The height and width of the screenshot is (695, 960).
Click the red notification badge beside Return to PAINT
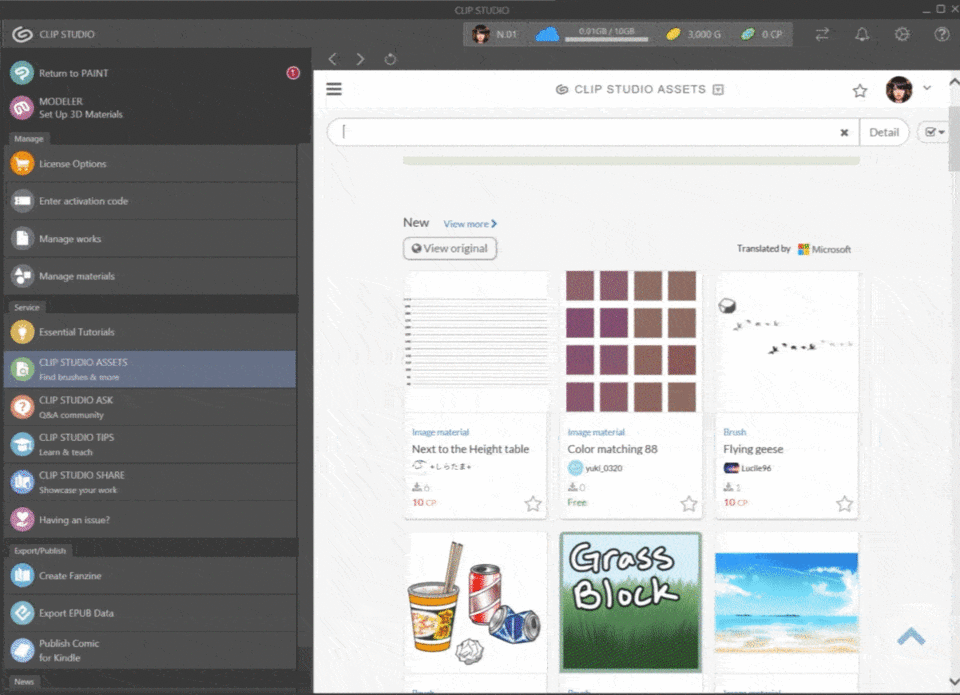coord(293,73)
